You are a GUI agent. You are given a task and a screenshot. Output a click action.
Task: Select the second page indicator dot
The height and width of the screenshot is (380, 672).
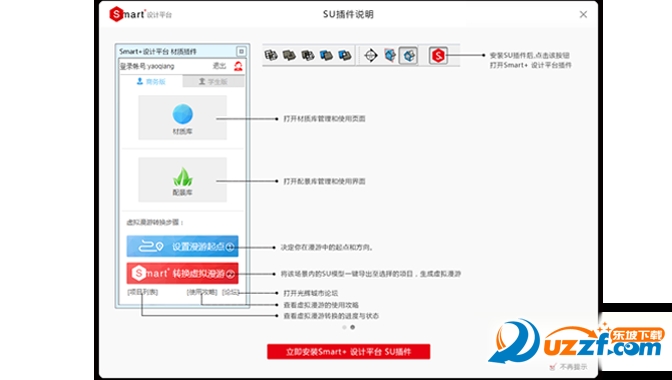point(352,327)
